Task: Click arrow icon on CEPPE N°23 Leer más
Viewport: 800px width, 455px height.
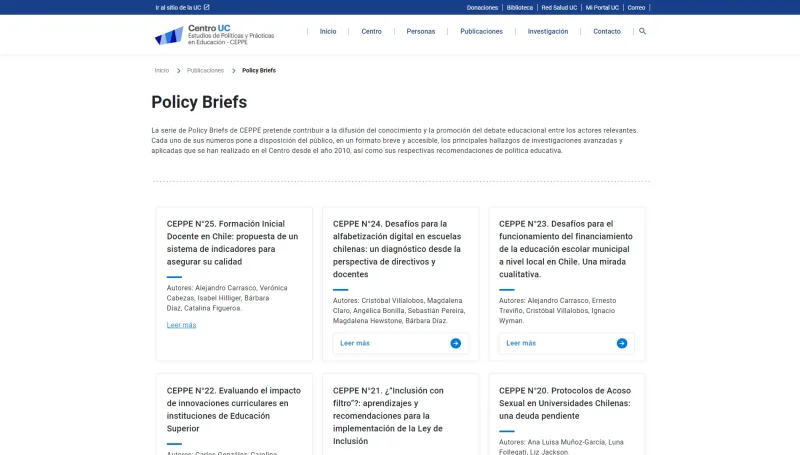Action: 621,343
